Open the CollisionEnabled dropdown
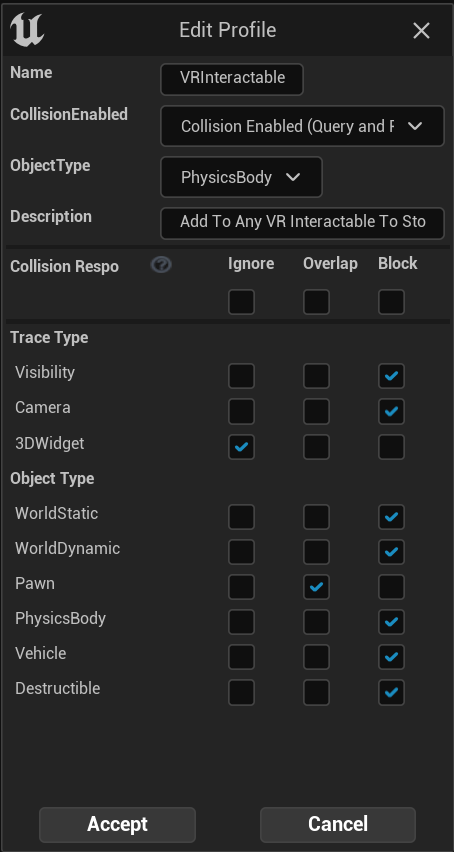 click(302, 126)
